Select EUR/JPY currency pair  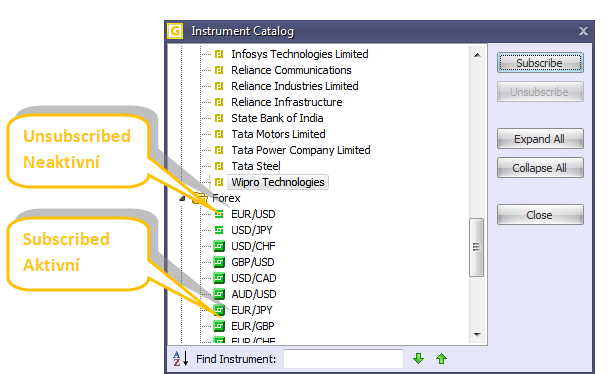point(252,310)
